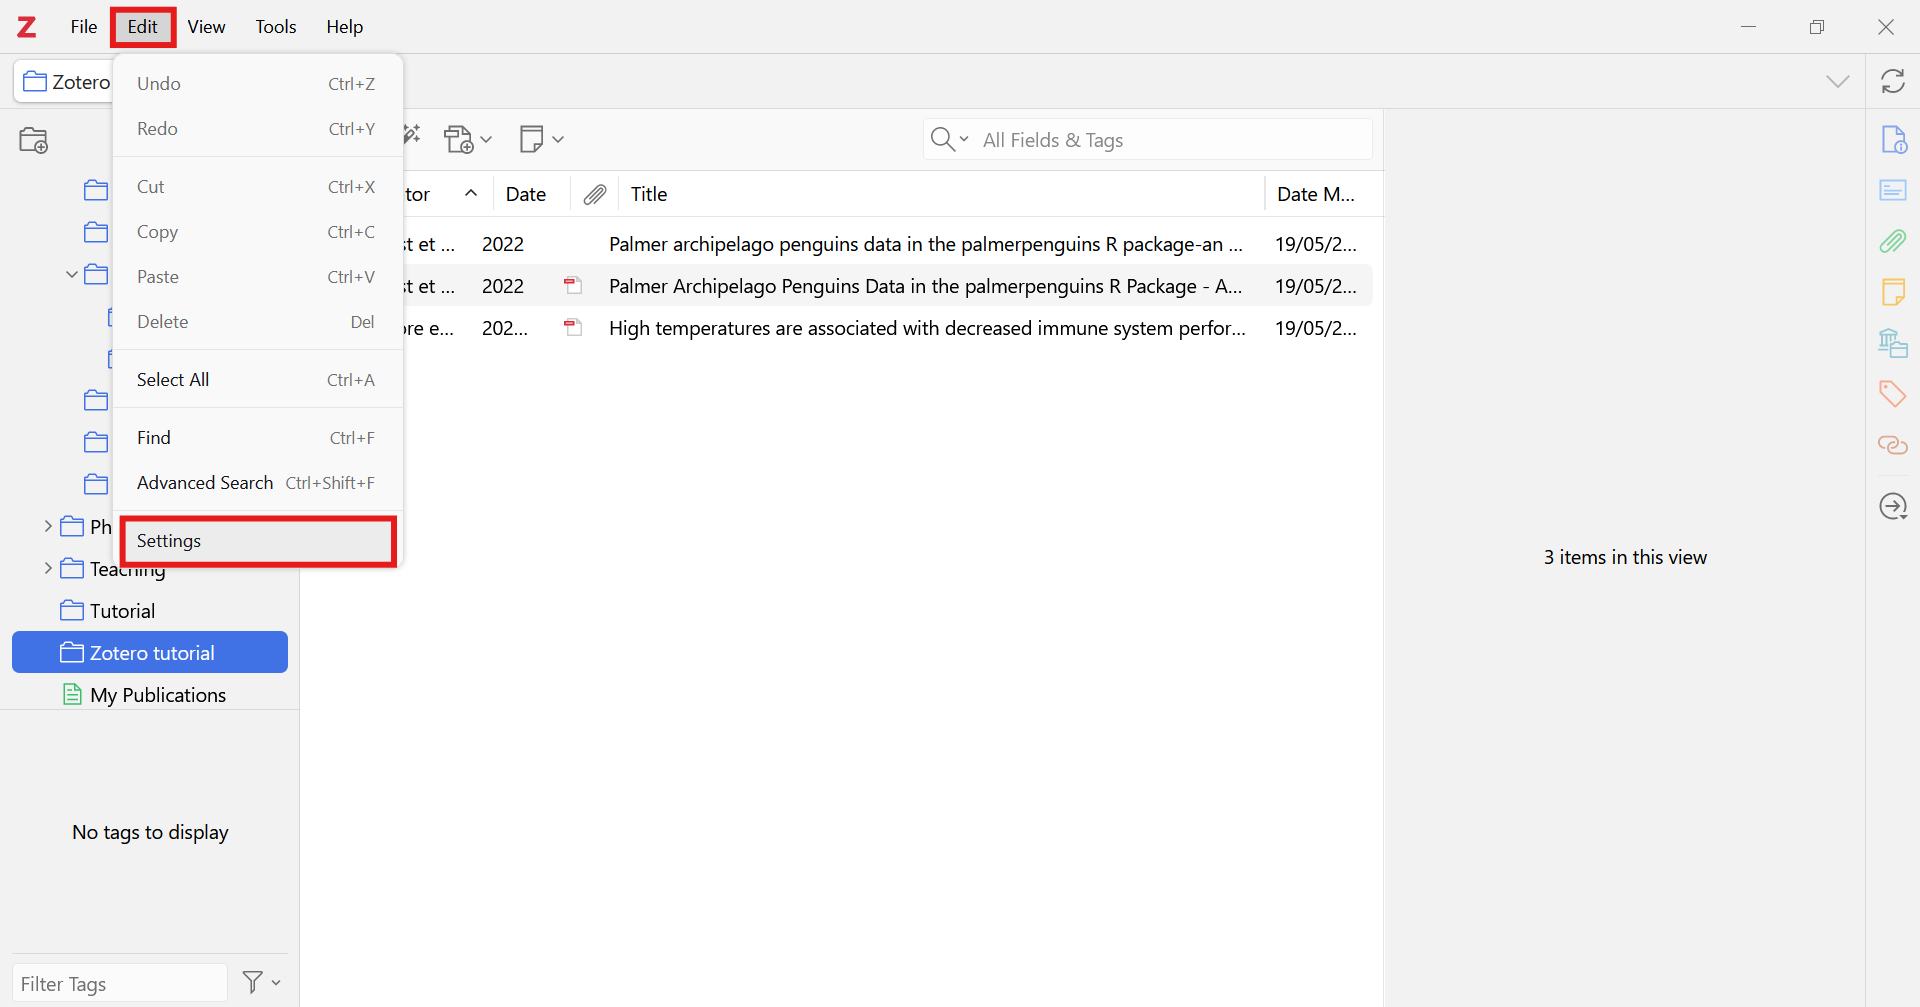Click the Zotero Z logo icon
The image size is (1920, 1007).
27,27
